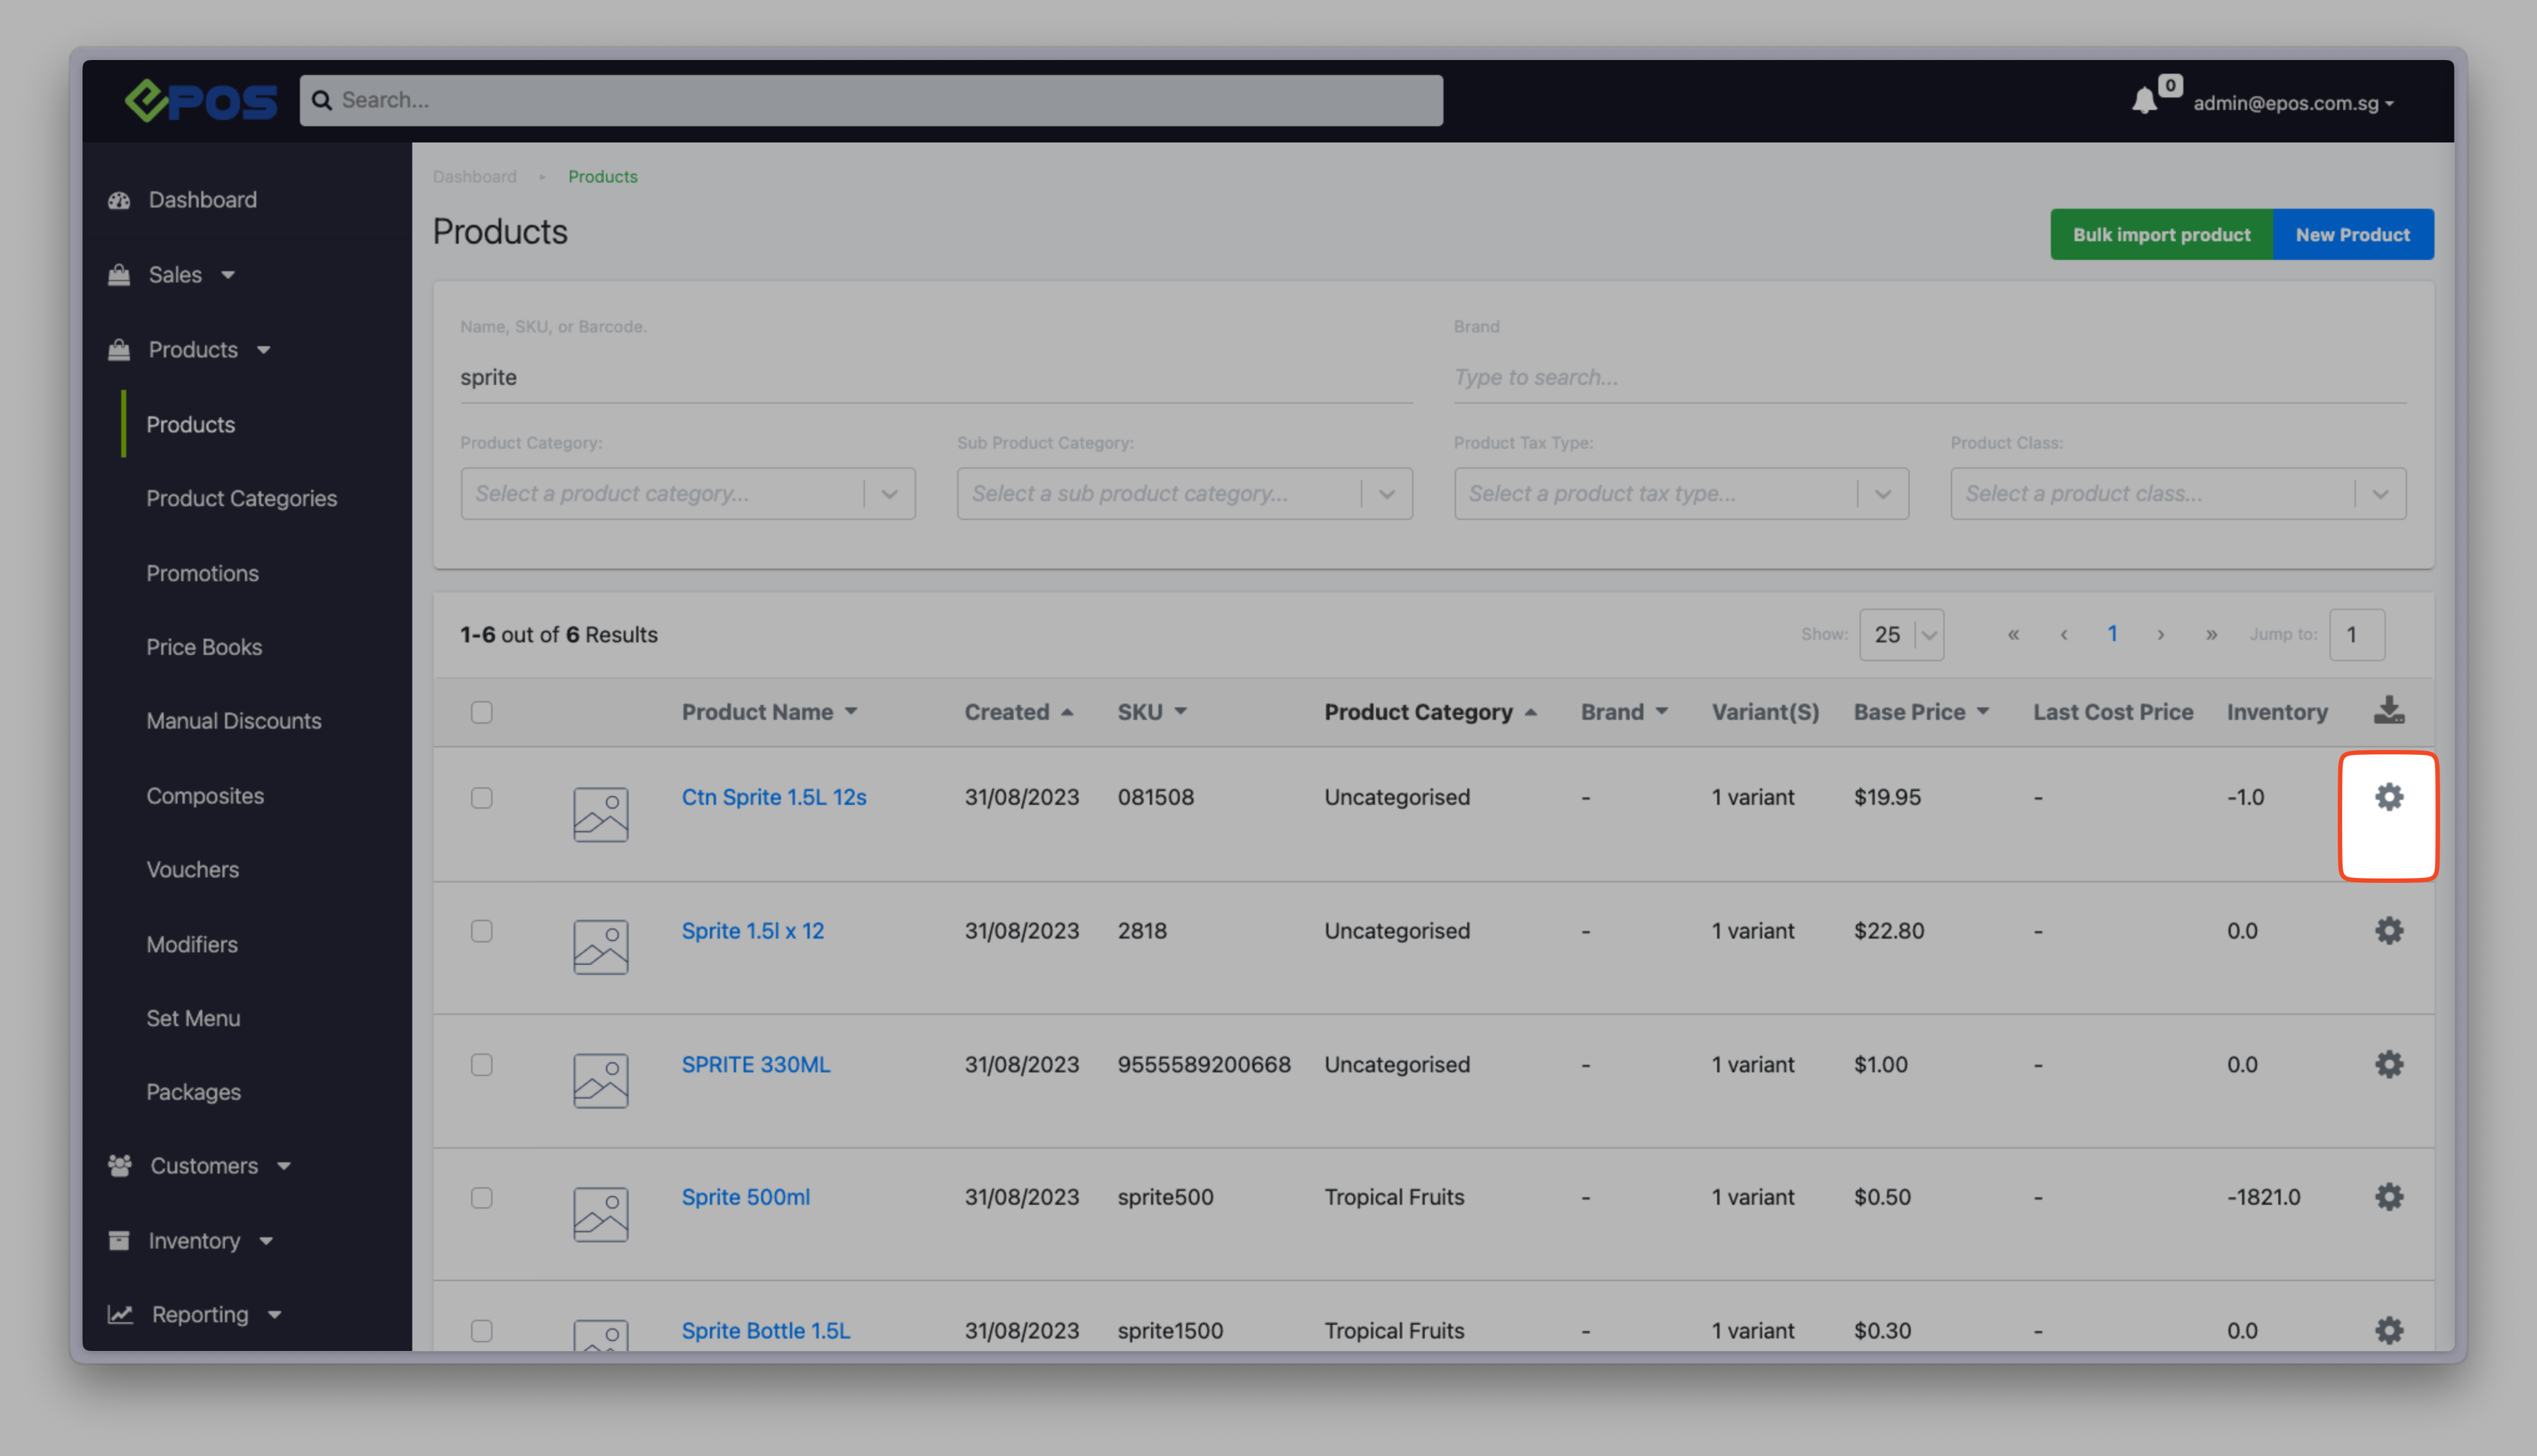Screen dimensions: 2537x1456
Task: Check the box for Sprite Bottle 1.5L
Action: tap(482, 1331)
